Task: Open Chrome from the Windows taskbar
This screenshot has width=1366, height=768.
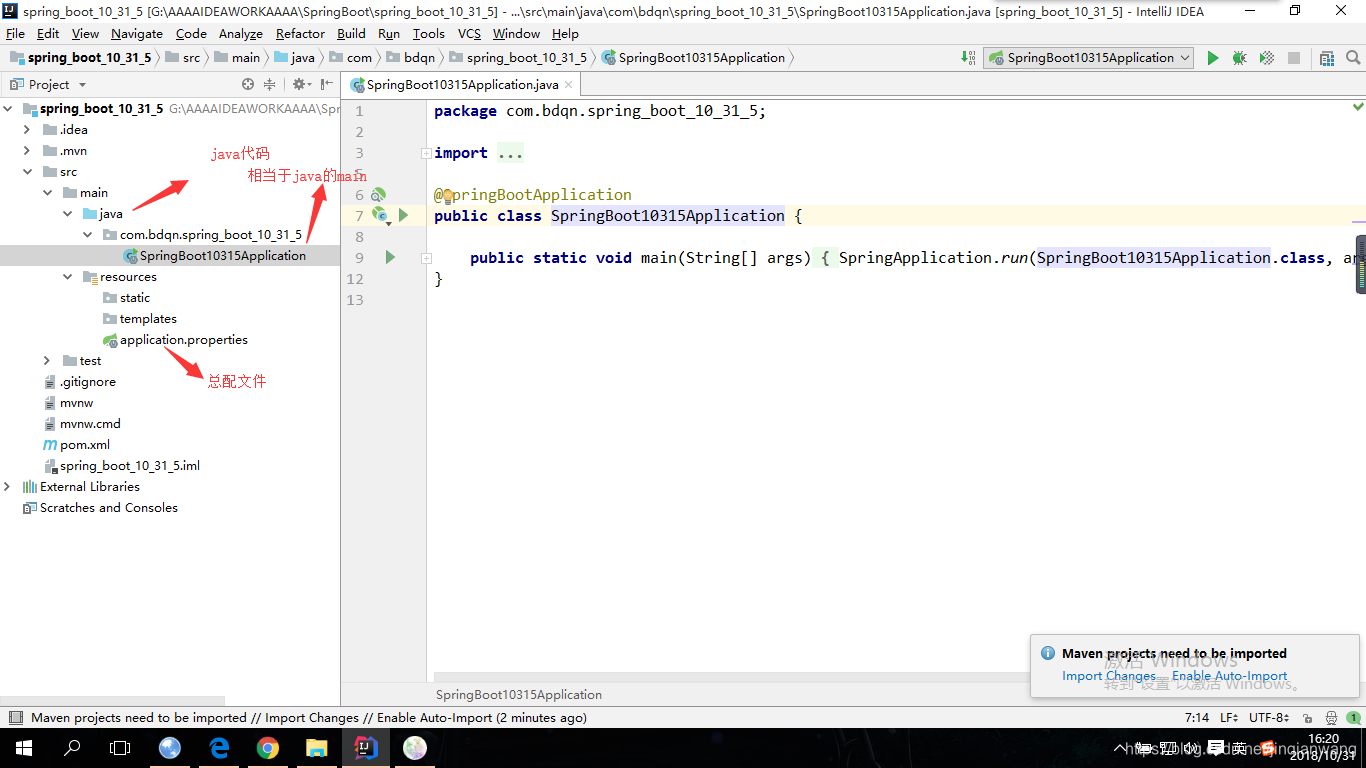Action: coord(267,747)
